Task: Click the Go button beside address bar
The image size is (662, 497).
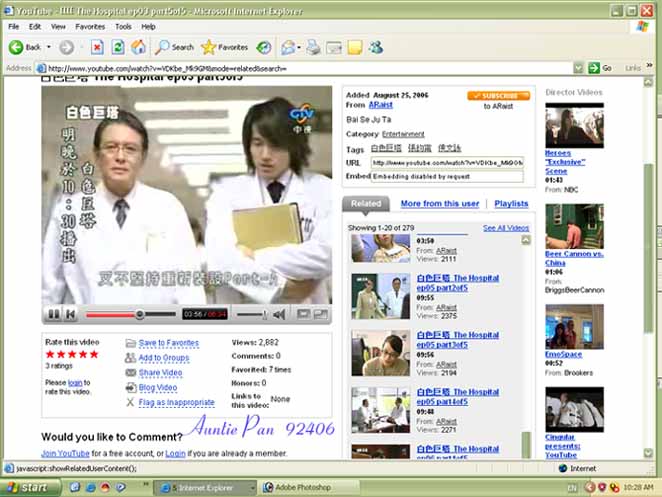Action: tap(600, 68)
